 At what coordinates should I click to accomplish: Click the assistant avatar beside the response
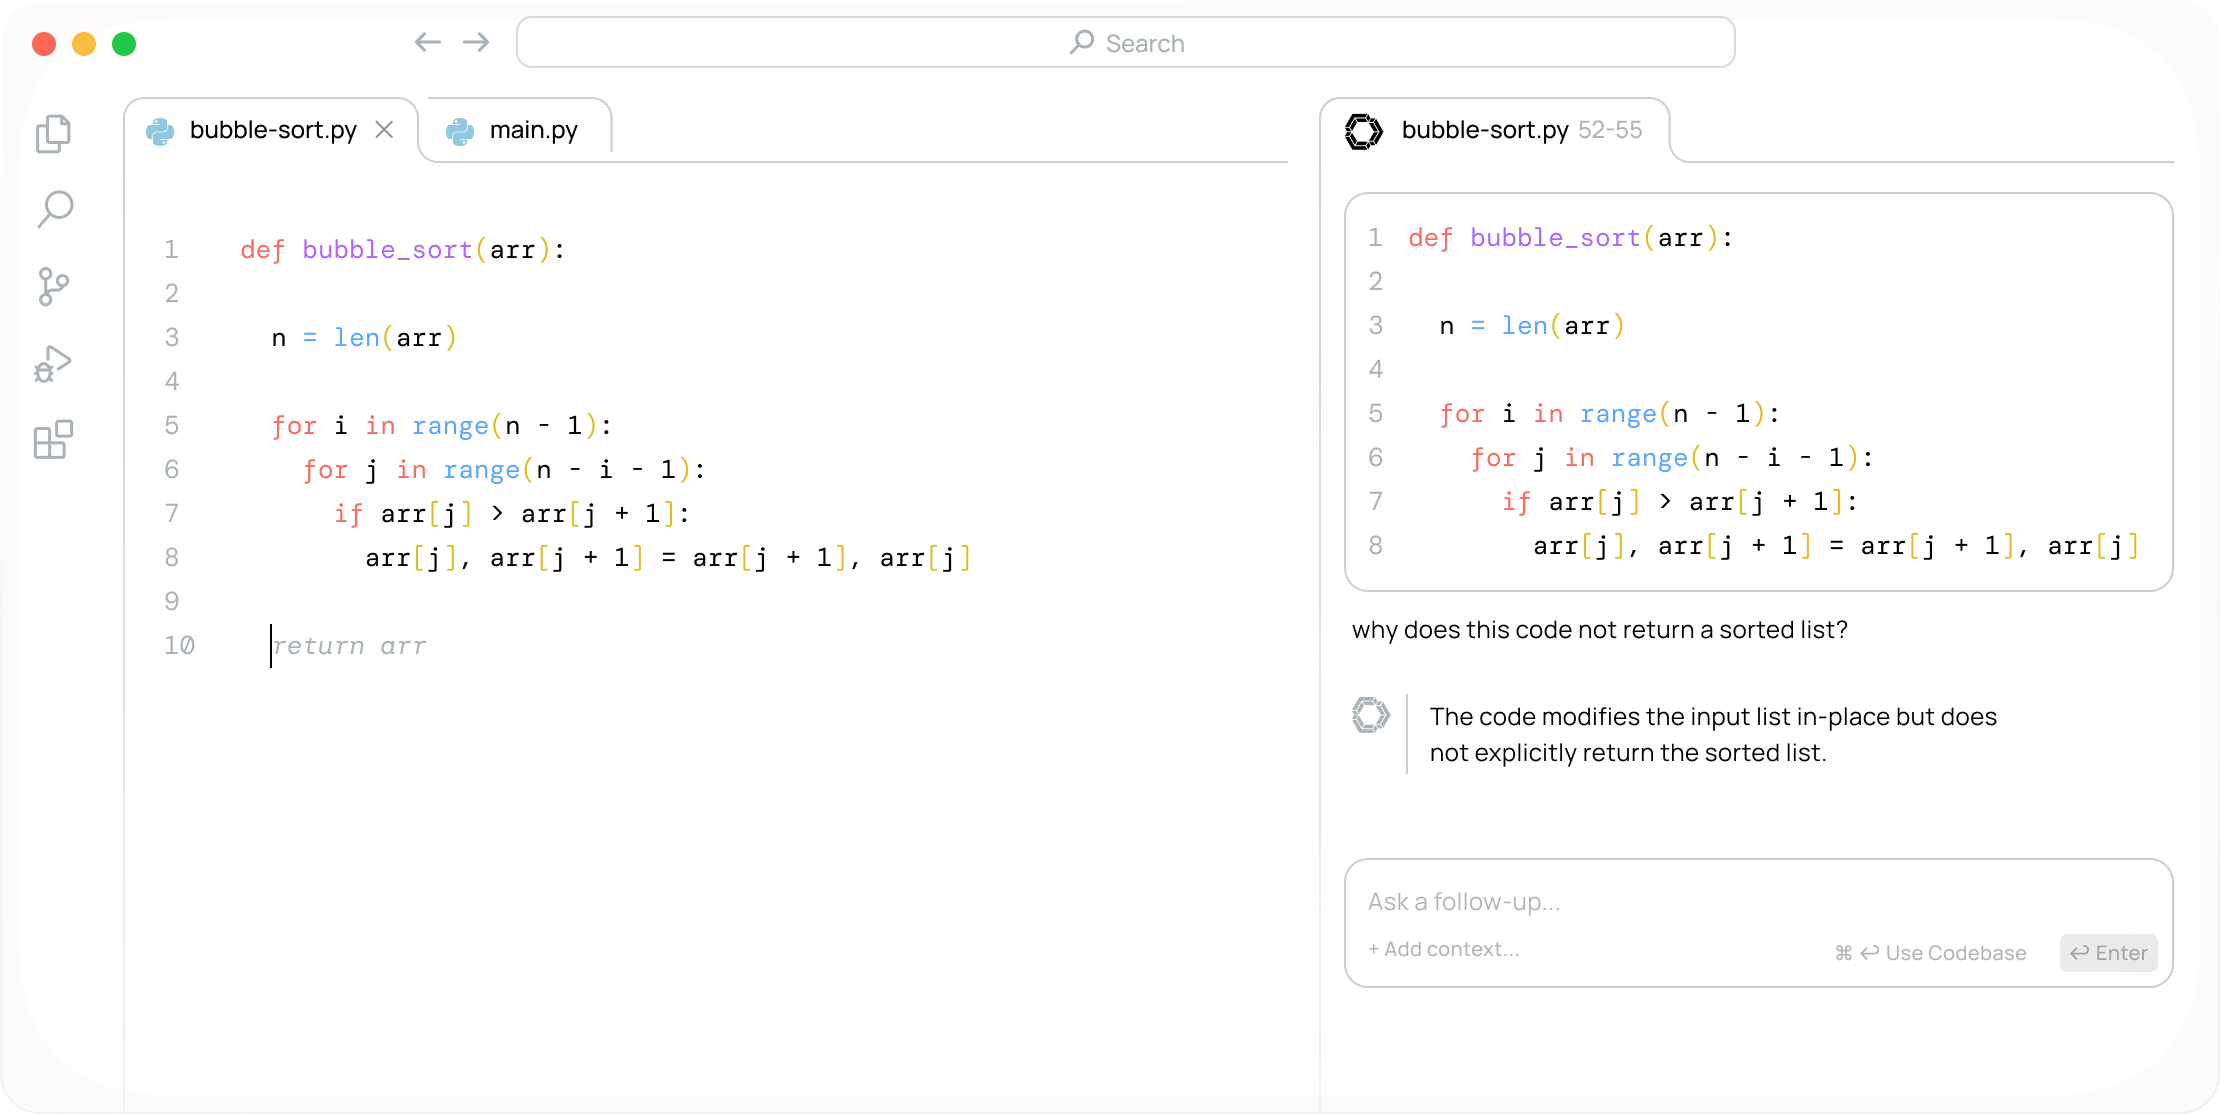pos(1371,715)
